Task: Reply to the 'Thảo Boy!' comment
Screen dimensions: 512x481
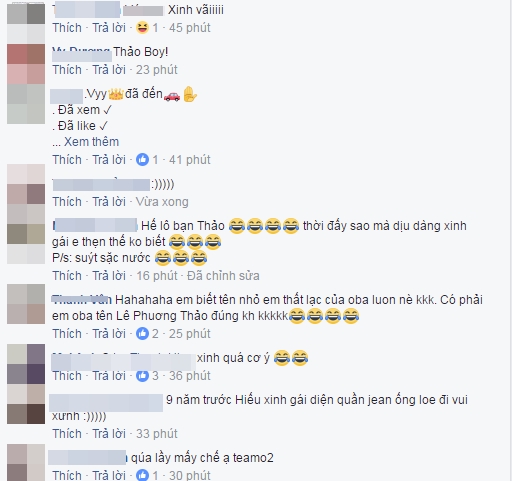Action: 109,70
